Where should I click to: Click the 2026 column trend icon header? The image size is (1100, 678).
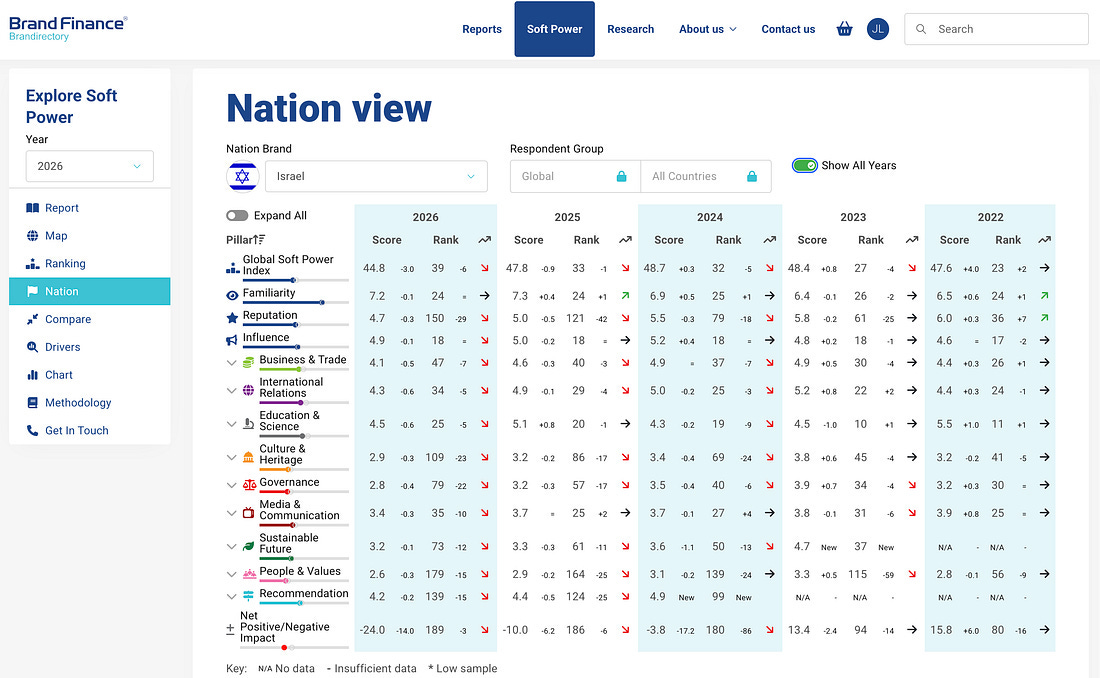point(485,240)
